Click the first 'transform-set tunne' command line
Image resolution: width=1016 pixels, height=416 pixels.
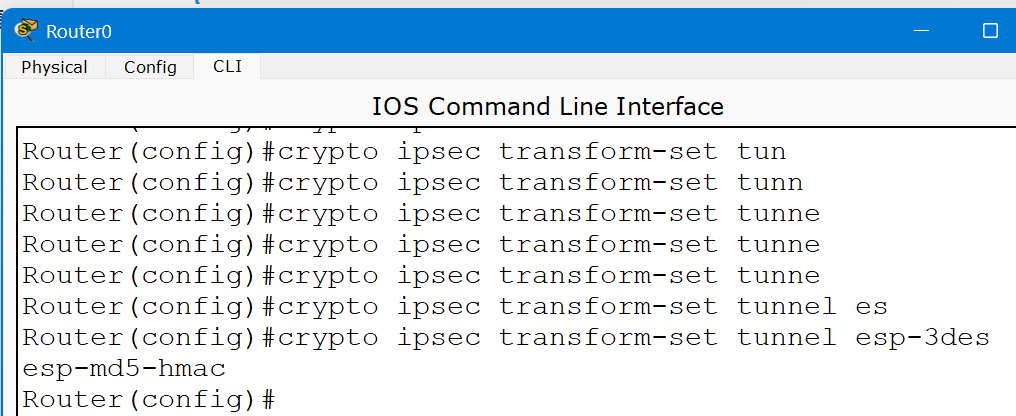pos(421,214)
